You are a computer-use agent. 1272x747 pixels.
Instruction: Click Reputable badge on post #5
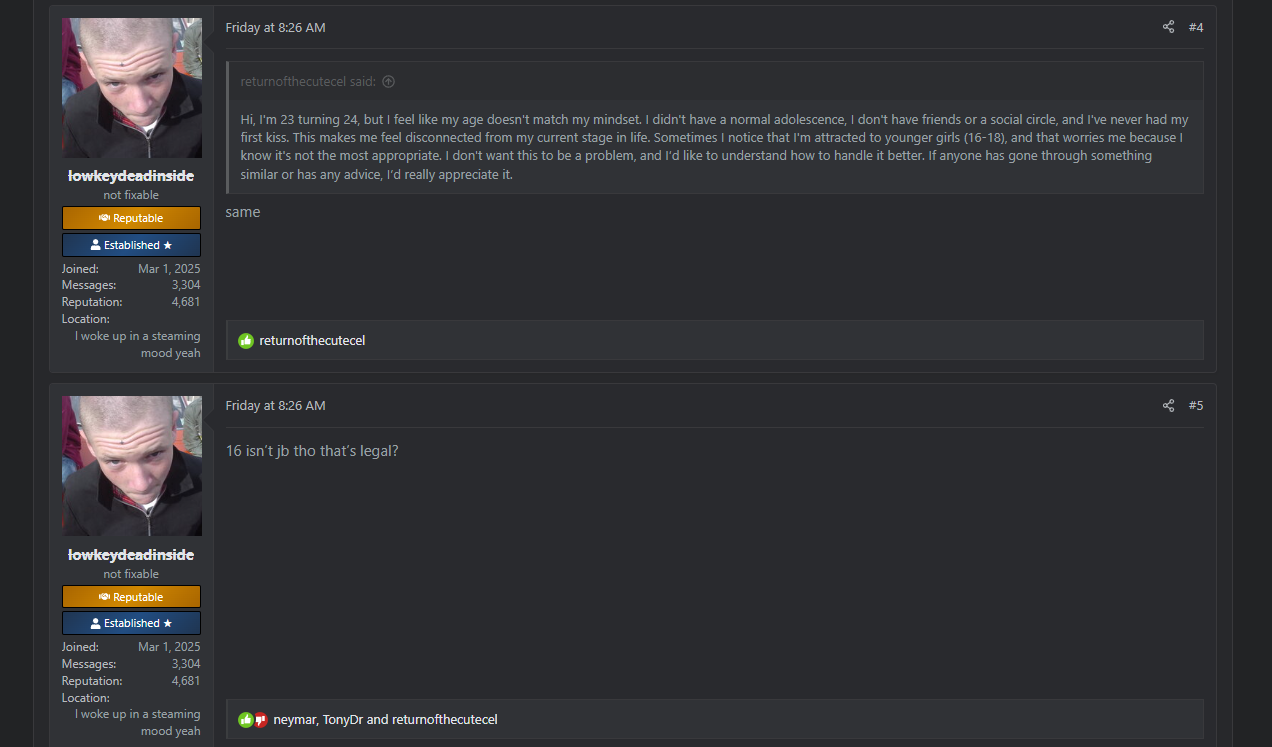point(131,597)
